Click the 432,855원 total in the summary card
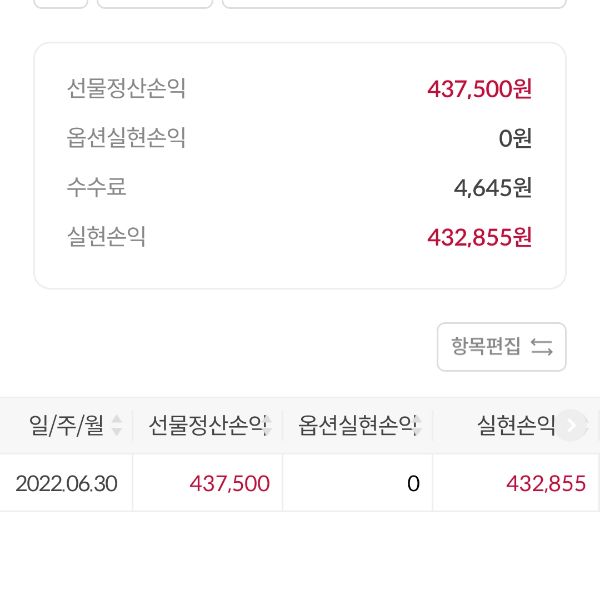This screenshot has height=600, width=600. pos(479,237)
